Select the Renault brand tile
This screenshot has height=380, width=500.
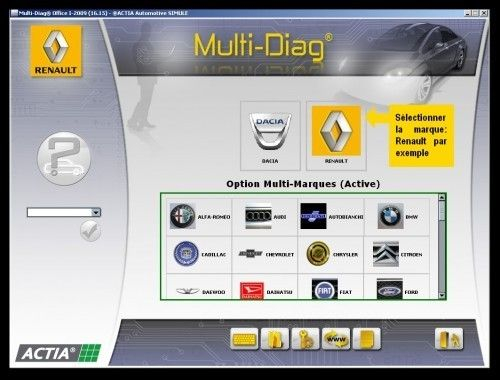pos(336,136)
